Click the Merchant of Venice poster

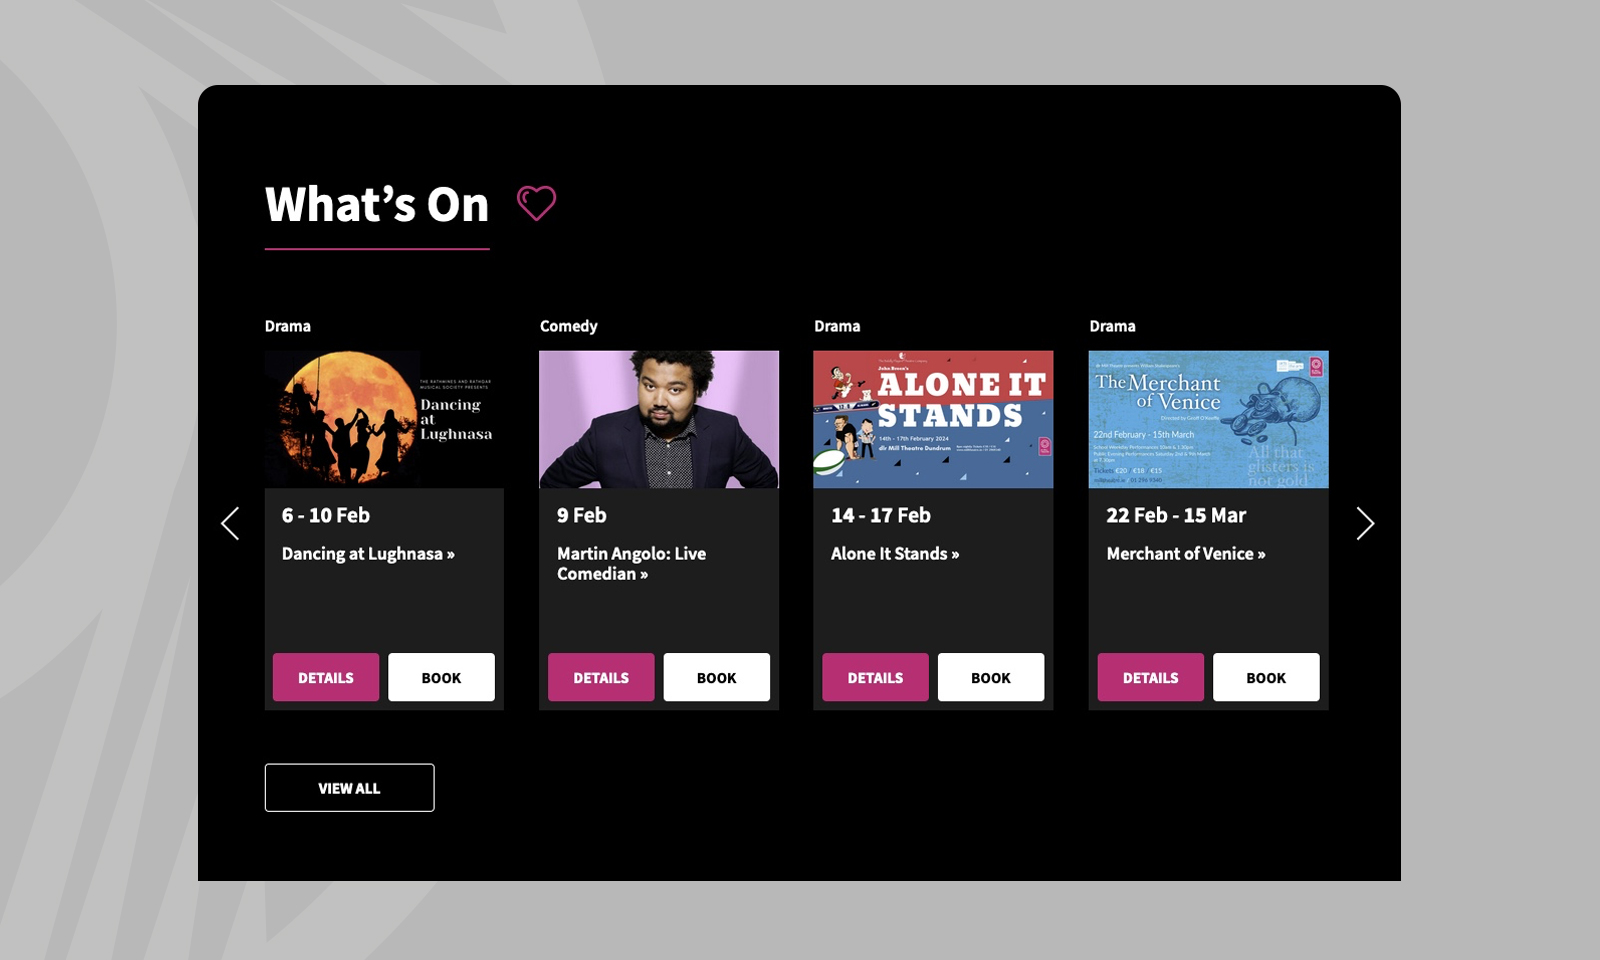coord(1208,419)
